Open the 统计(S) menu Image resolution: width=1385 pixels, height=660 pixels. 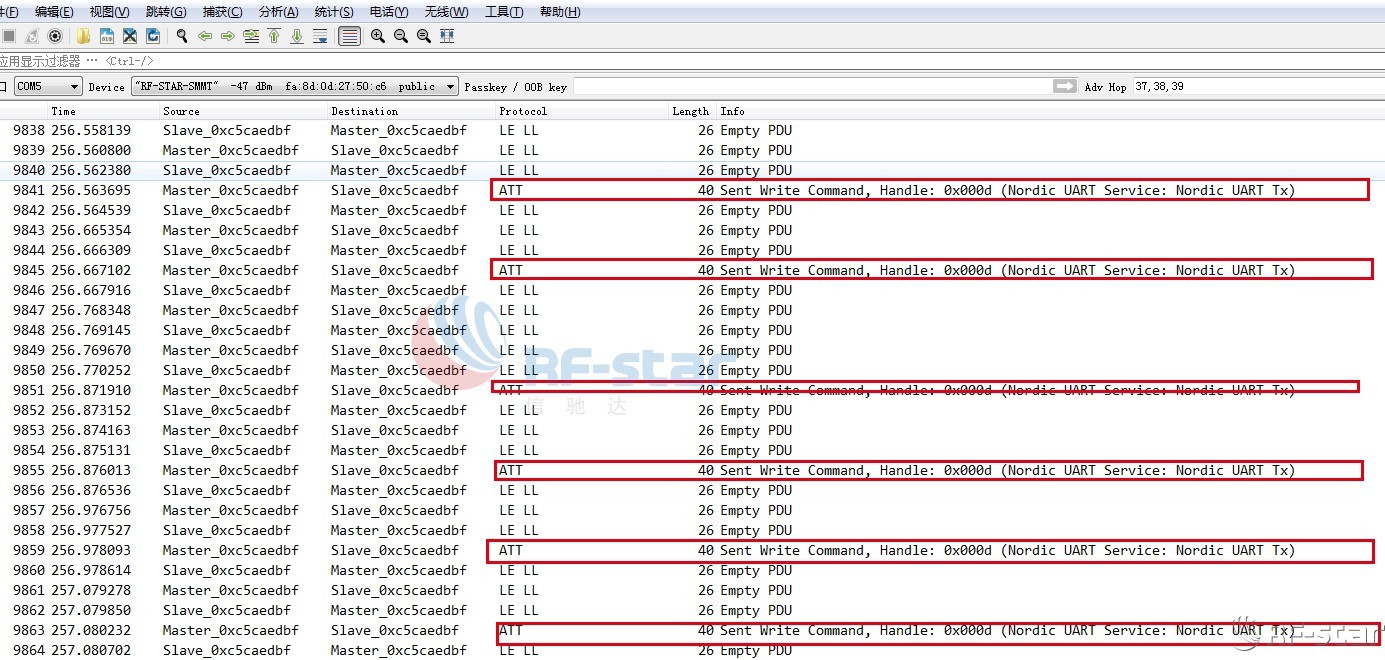click(334, 12)
